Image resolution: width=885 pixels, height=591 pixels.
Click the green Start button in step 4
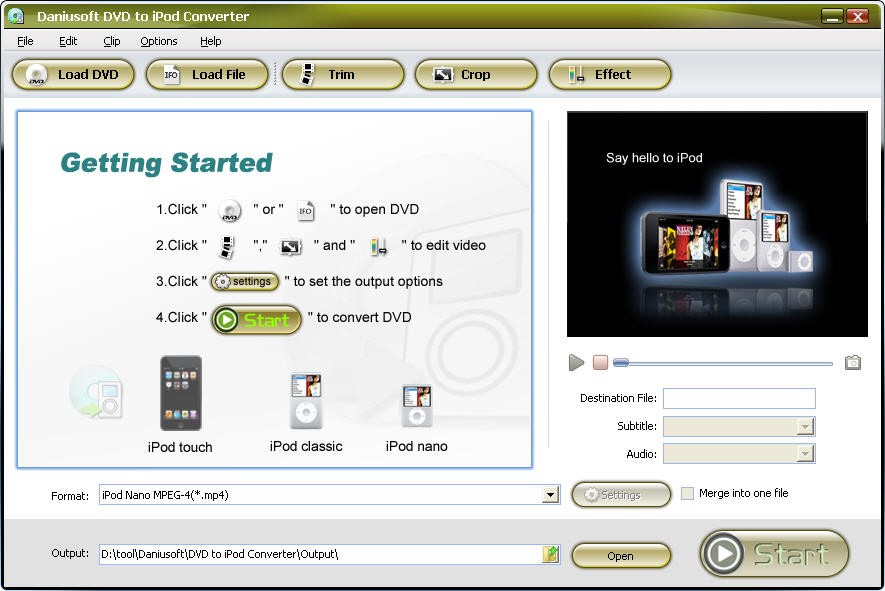(257, 320)
